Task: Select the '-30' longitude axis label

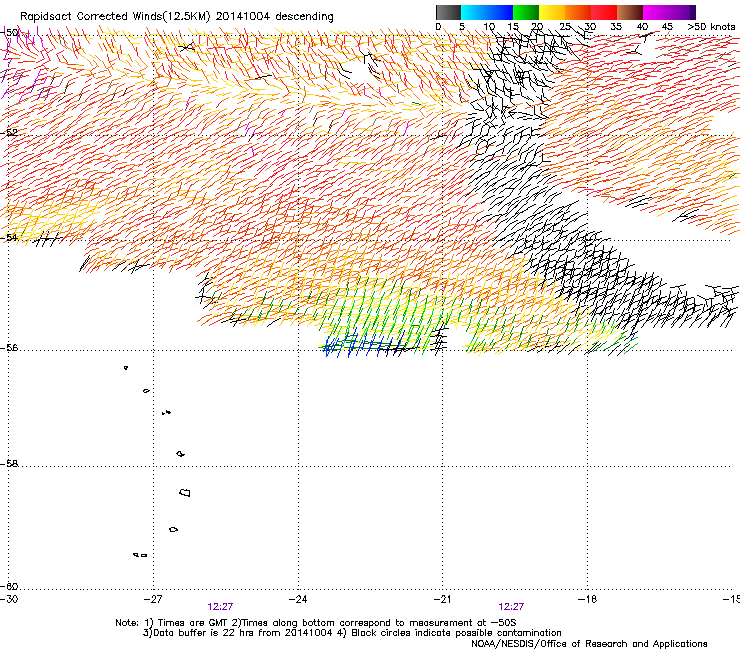Action: click(x=9, y=599)
